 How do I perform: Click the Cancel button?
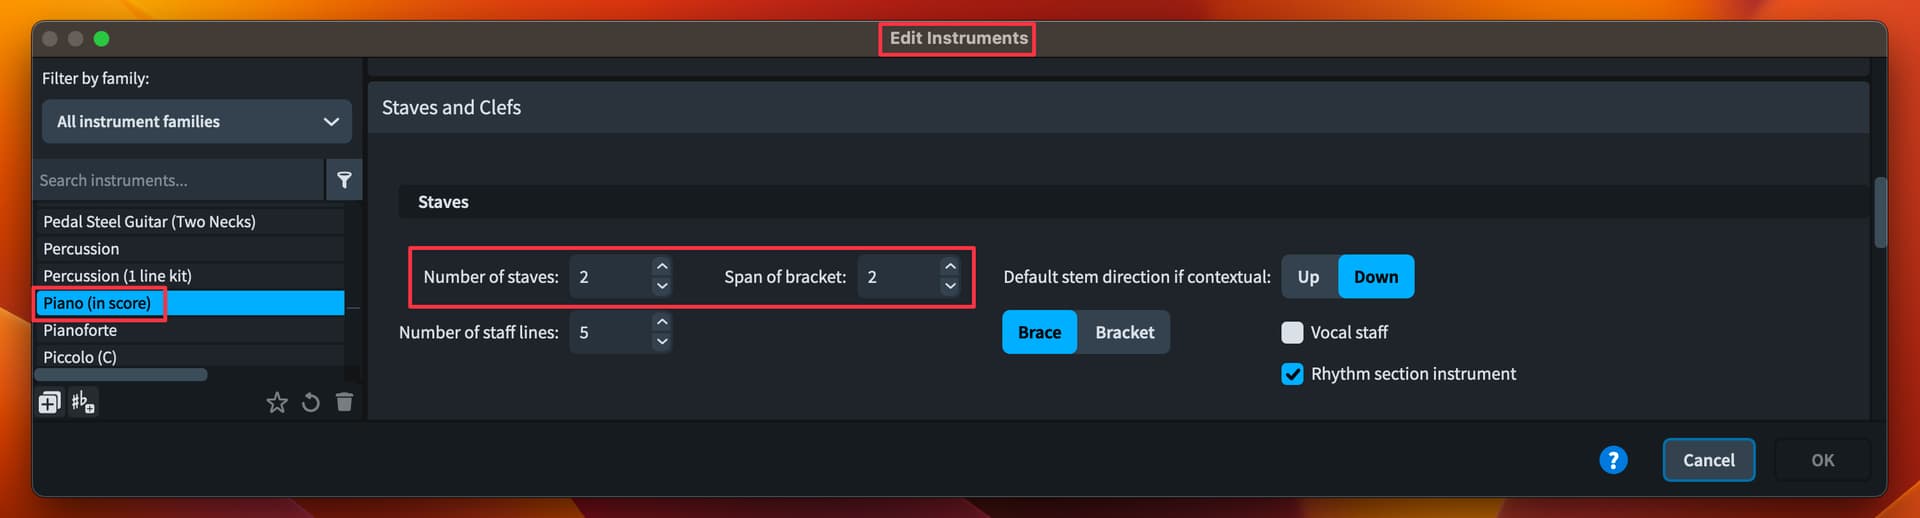pos(1709,460)
